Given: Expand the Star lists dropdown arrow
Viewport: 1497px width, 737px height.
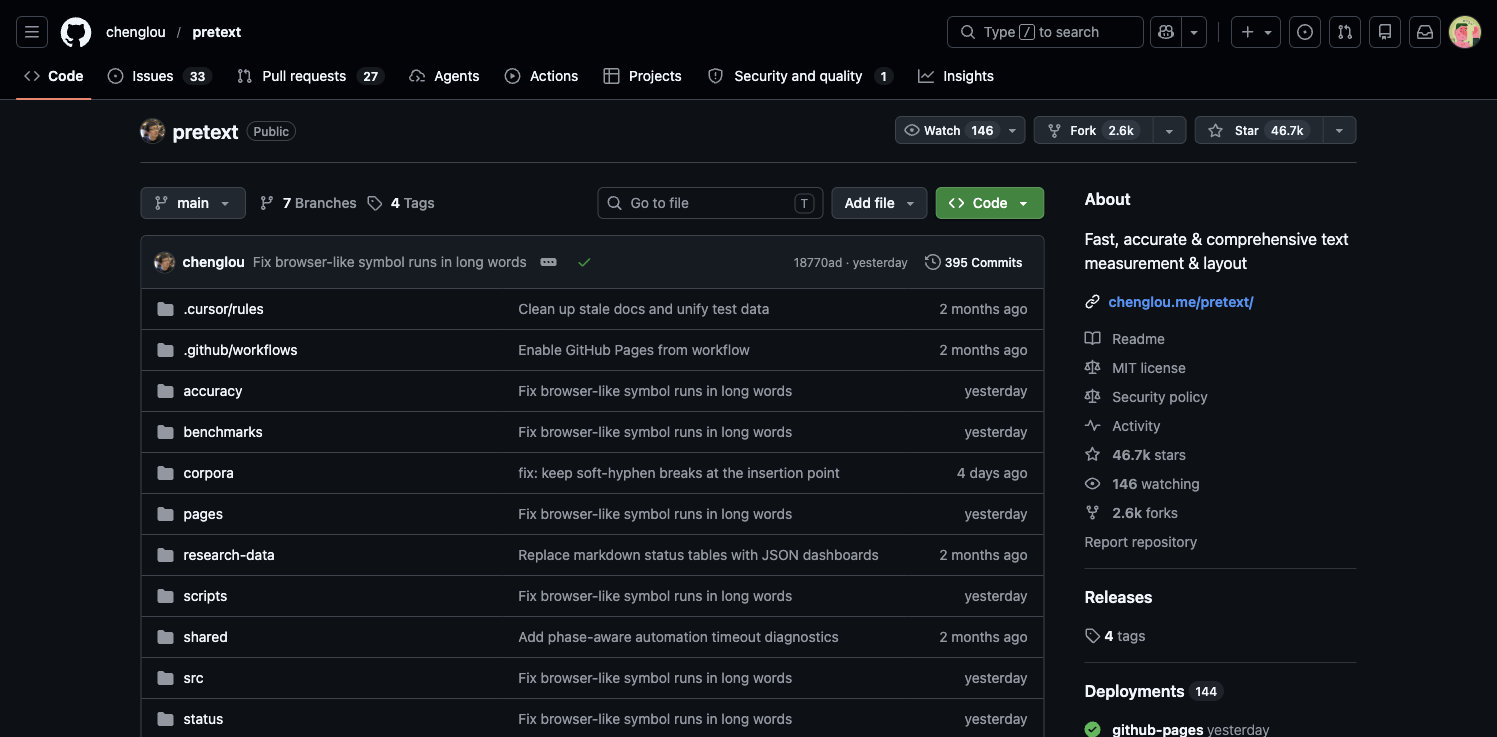Looking at the screenshot, I should (x=1339, y=130).
